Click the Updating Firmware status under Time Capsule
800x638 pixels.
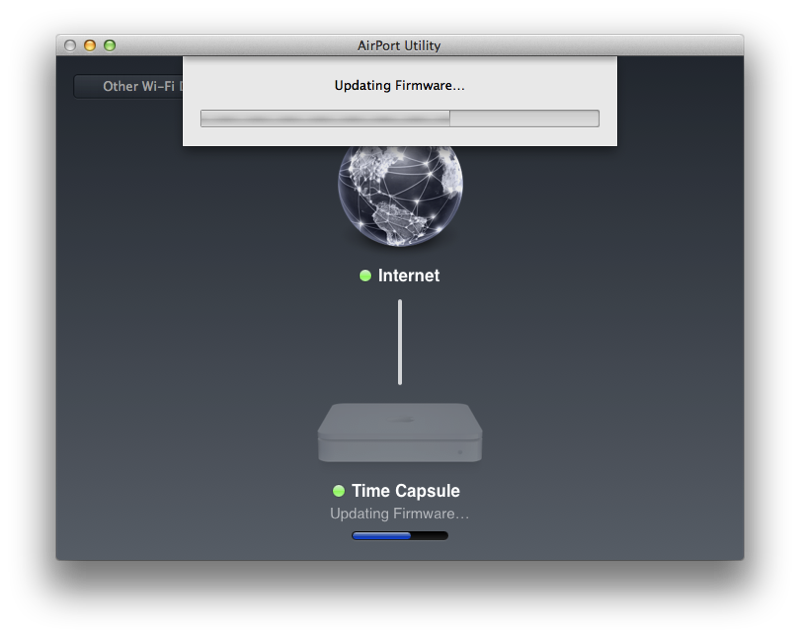pos(399,513)
